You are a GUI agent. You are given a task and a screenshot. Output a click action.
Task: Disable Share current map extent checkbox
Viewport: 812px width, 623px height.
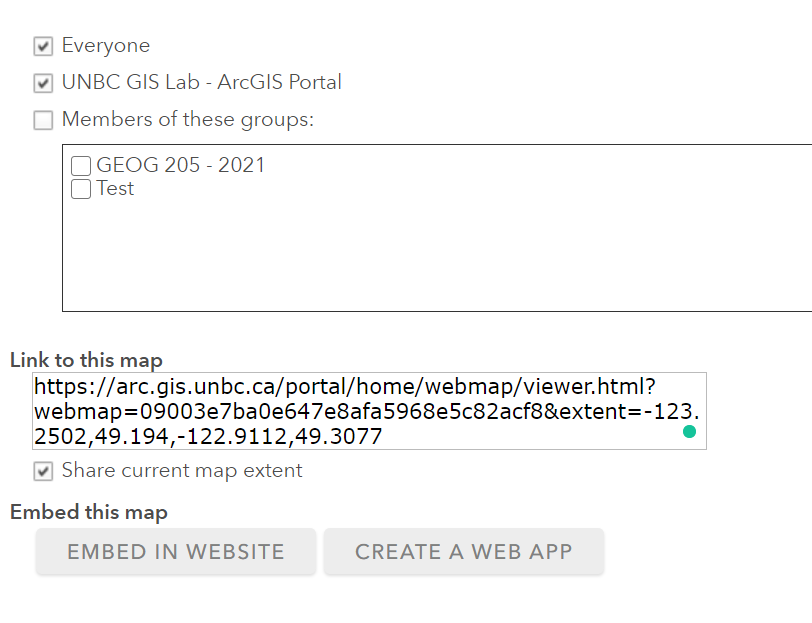point(43,471)
